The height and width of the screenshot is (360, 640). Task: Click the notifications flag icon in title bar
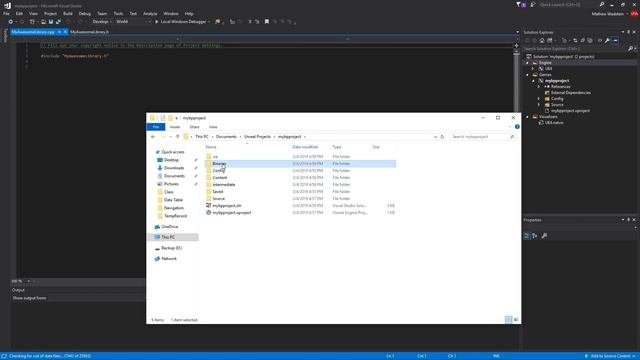tap(519, 4)
